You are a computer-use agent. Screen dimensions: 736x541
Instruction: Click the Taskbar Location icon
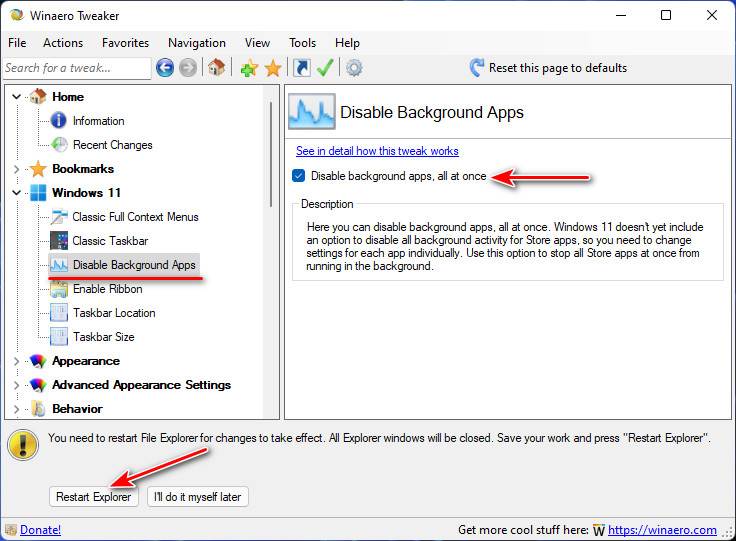(59, 312)
